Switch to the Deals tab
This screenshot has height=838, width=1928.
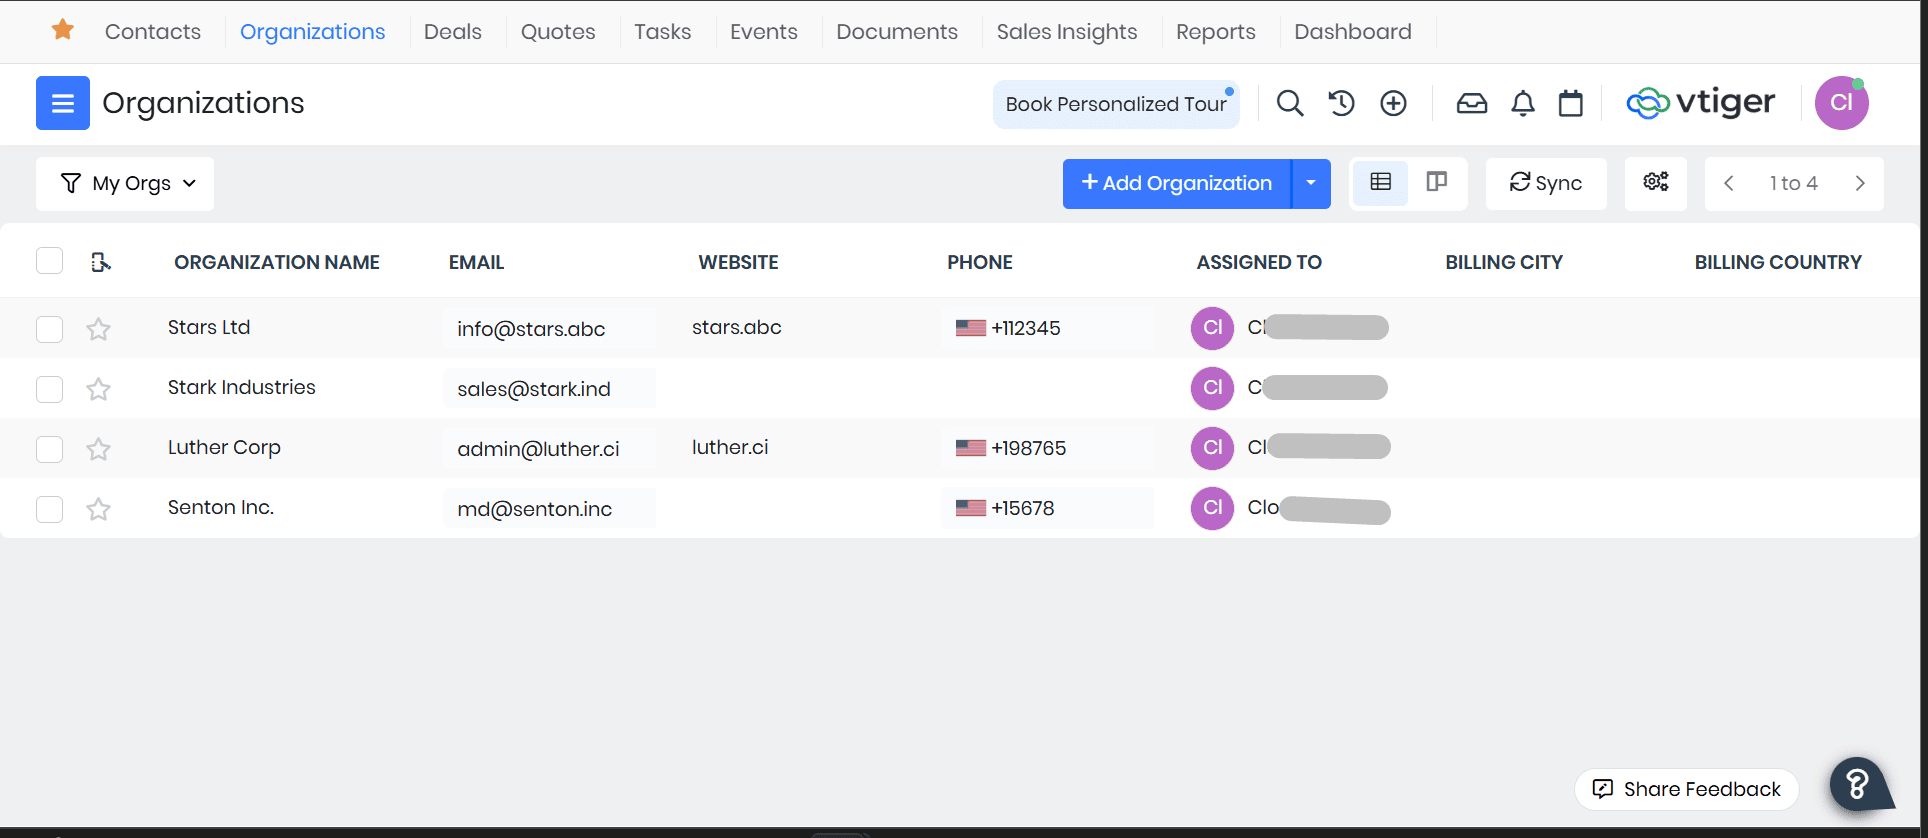452,32
